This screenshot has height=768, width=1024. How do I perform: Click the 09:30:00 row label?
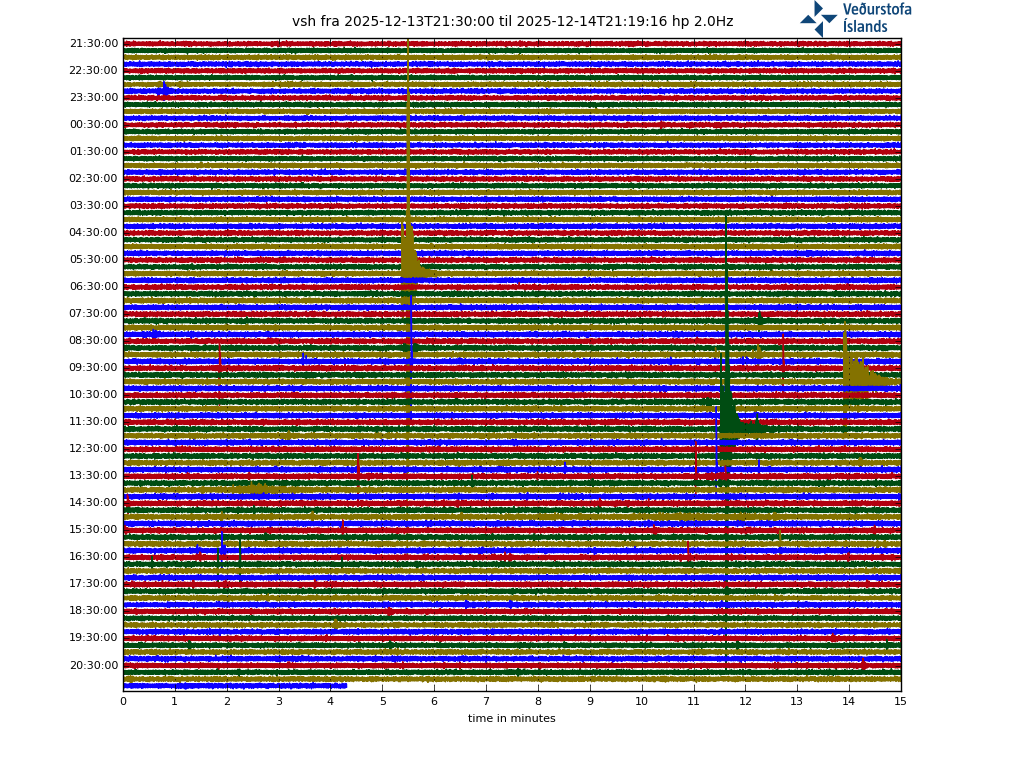tap(94, 368)
